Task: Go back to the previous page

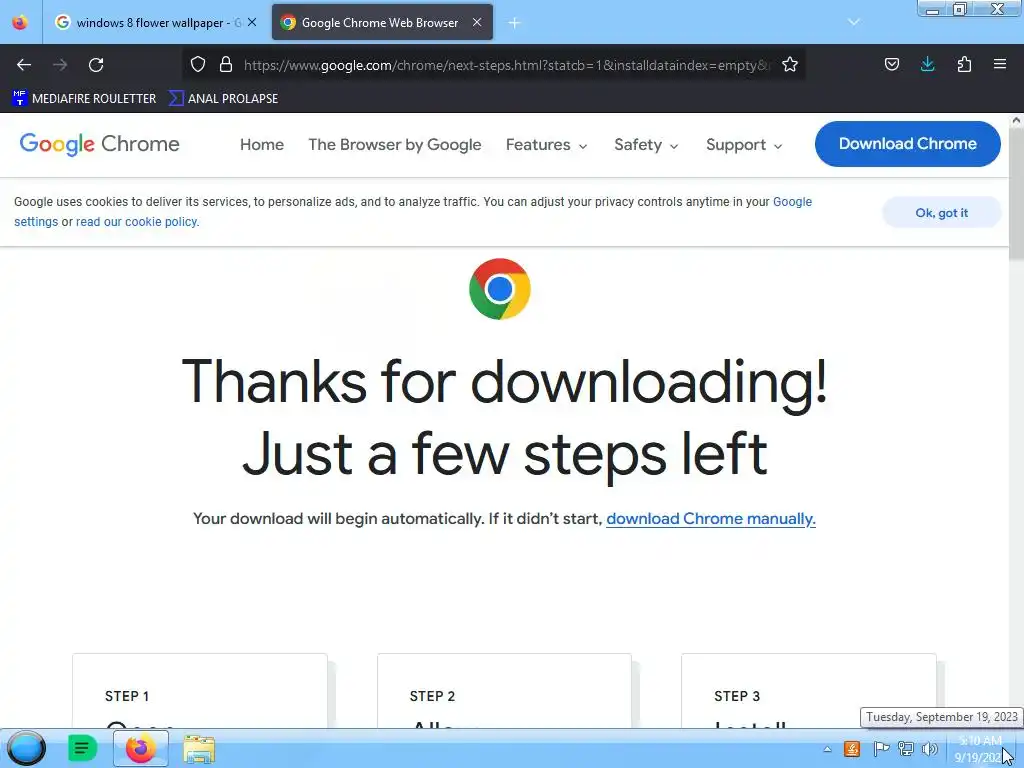Action: tap(24, 65)
